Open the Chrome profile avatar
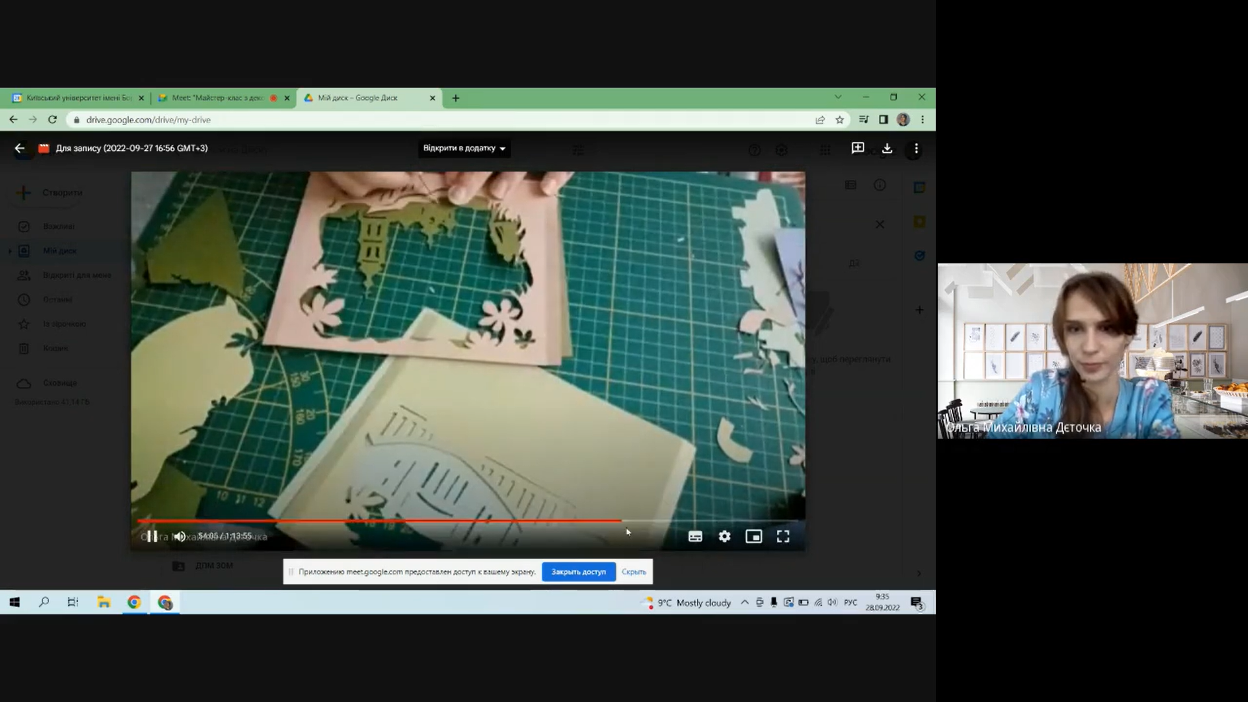 (903, 120)
